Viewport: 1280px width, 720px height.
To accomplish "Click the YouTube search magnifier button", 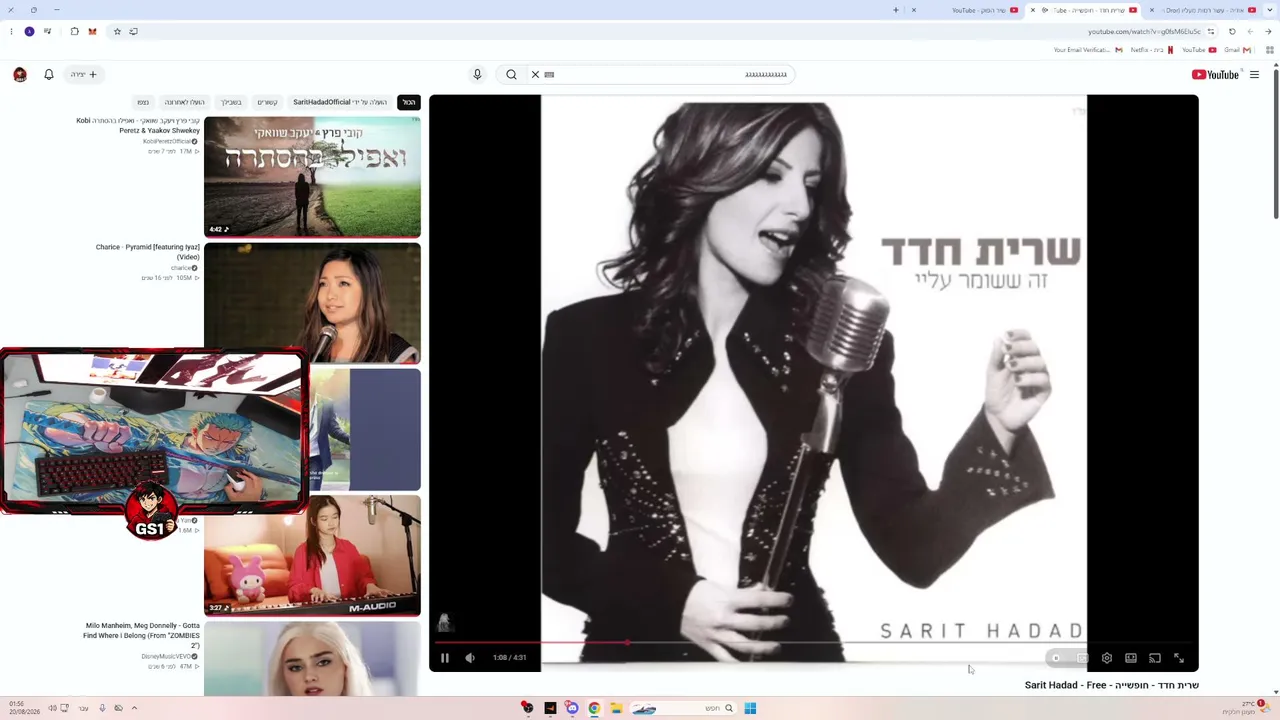I will point(511,74).
